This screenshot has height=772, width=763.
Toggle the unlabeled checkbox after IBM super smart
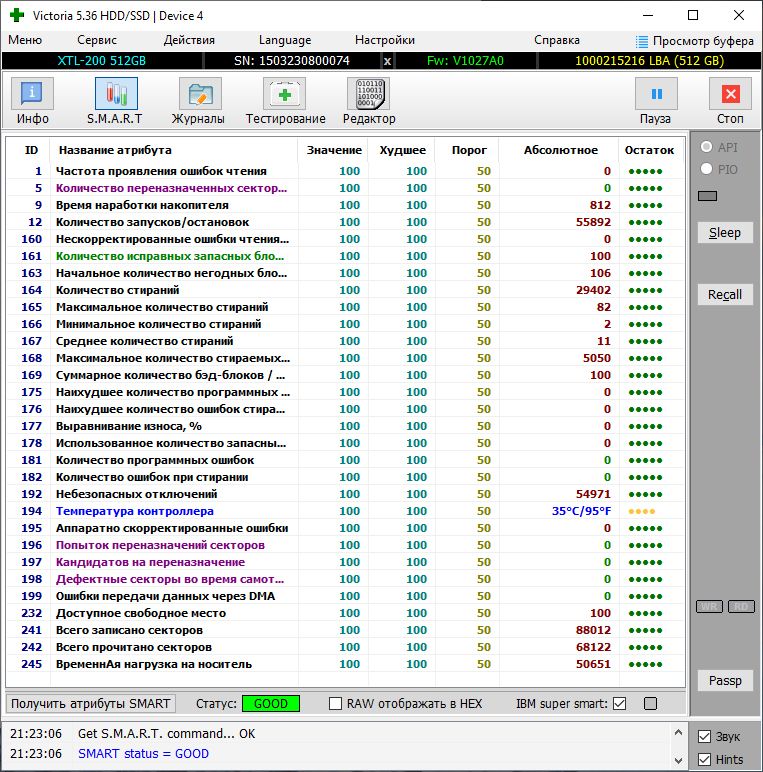pyautogui.click(x=650, y=704)
